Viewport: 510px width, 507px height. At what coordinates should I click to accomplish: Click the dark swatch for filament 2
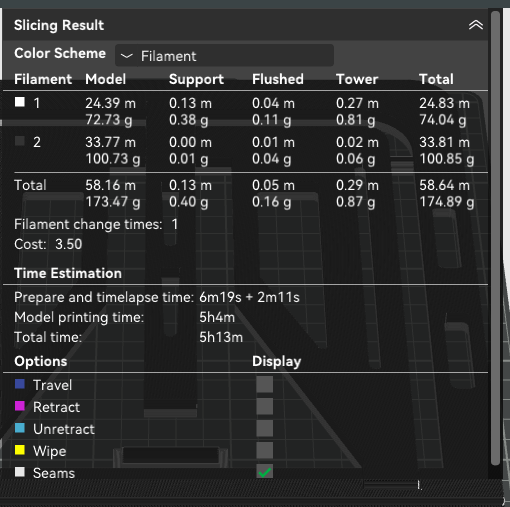click(20, 141)
